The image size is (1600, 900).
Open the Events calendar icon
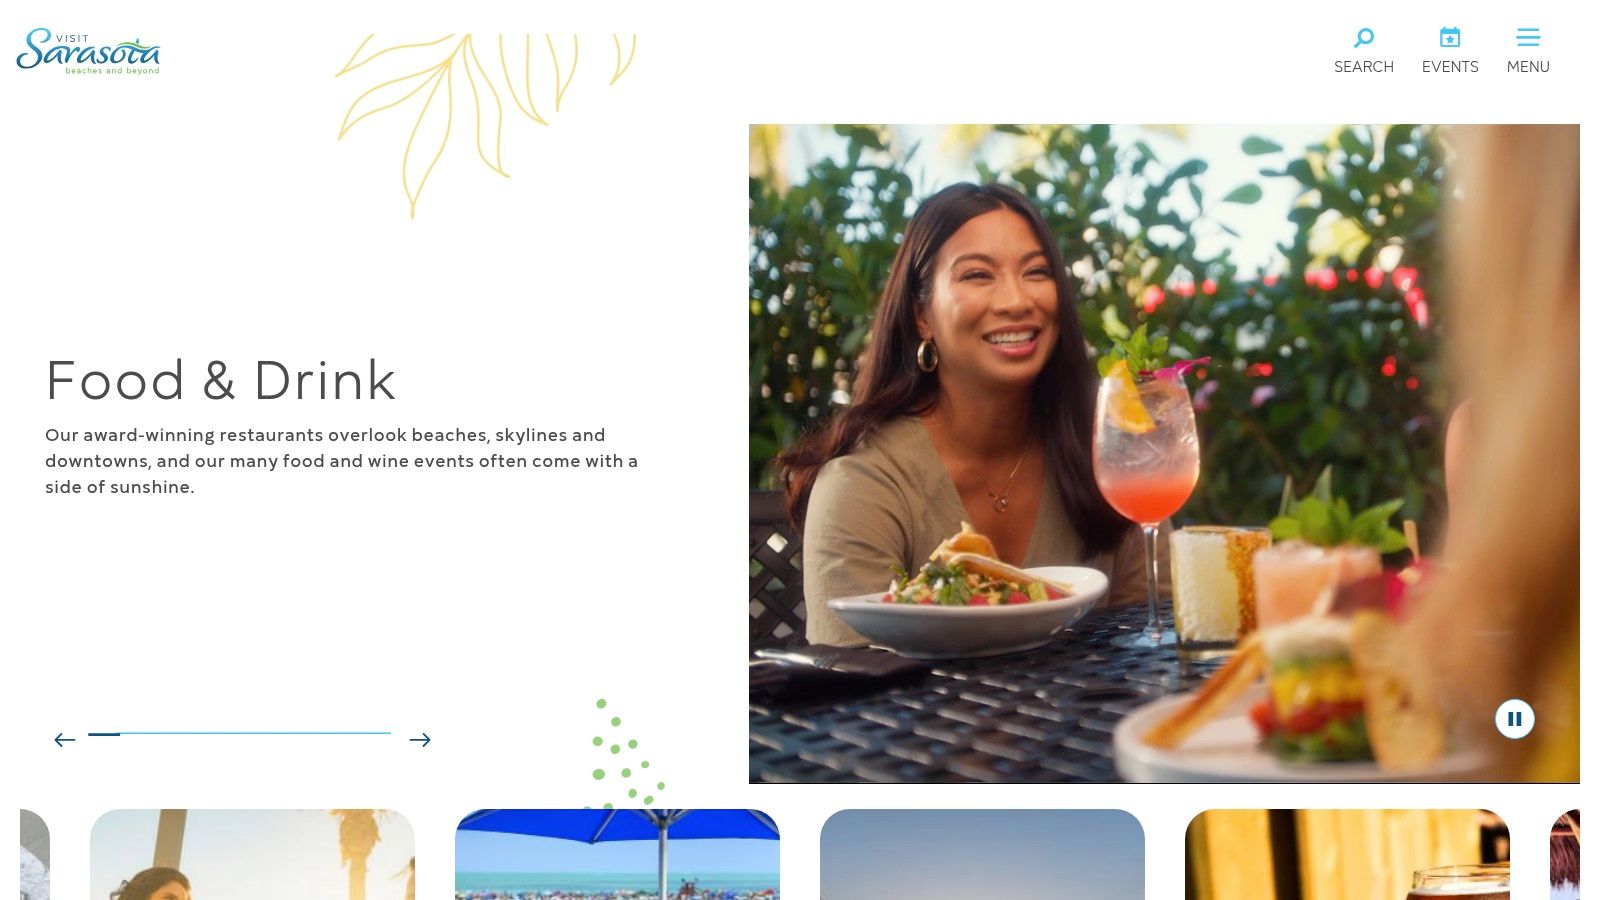(1450, 38)
